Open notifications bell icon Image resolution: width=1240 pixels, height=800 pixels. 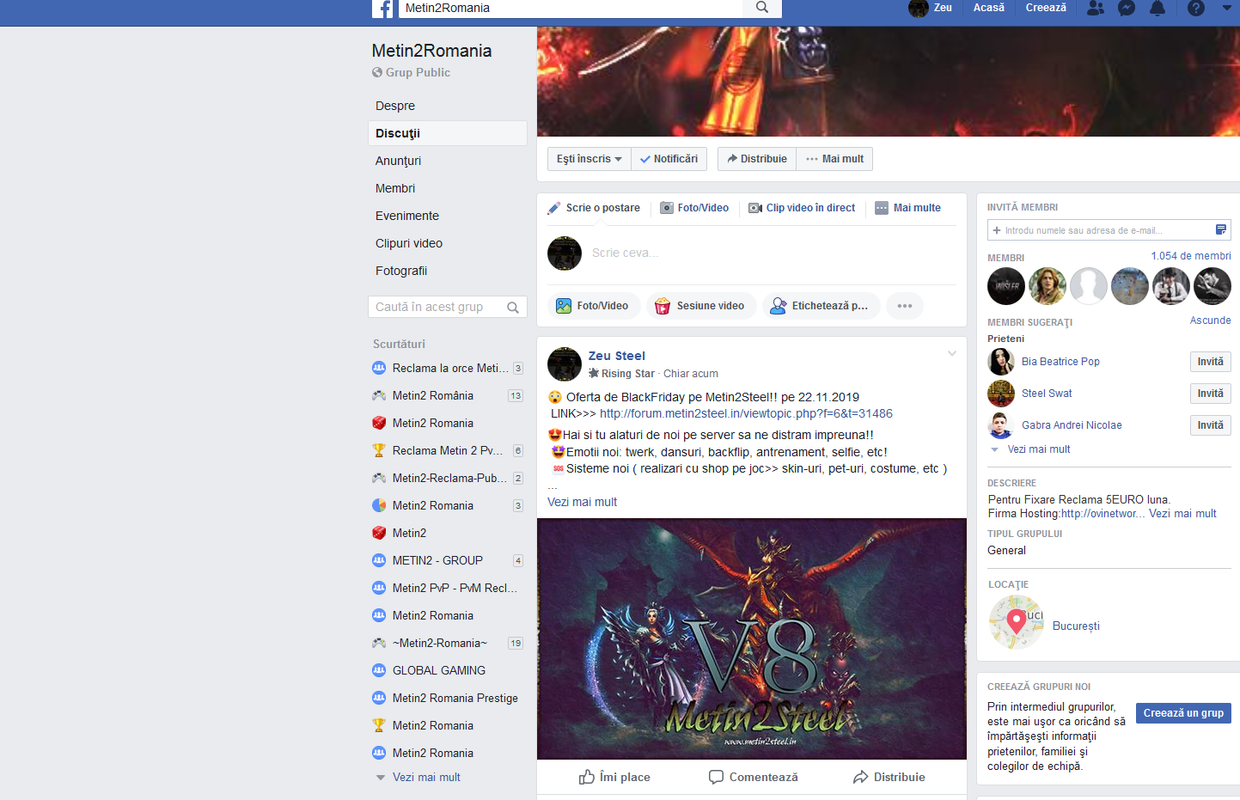click(x=1157, y=8)
